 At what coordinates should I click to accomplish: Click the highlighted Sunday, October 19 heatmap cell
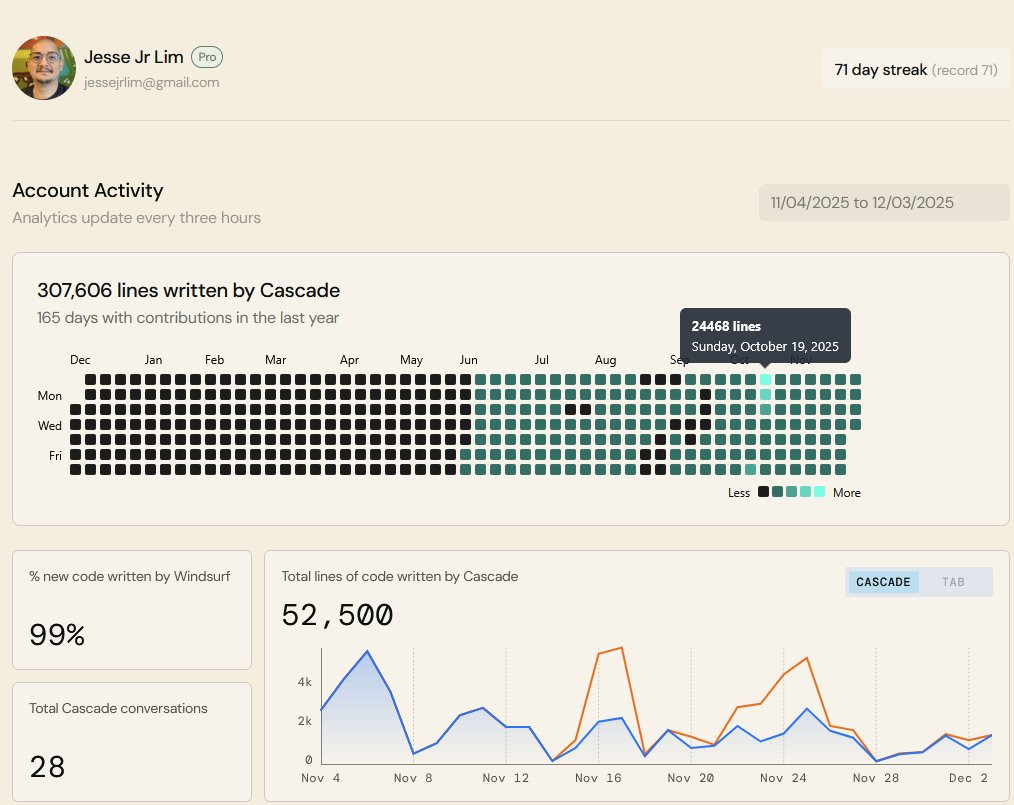tap(765, 380)
